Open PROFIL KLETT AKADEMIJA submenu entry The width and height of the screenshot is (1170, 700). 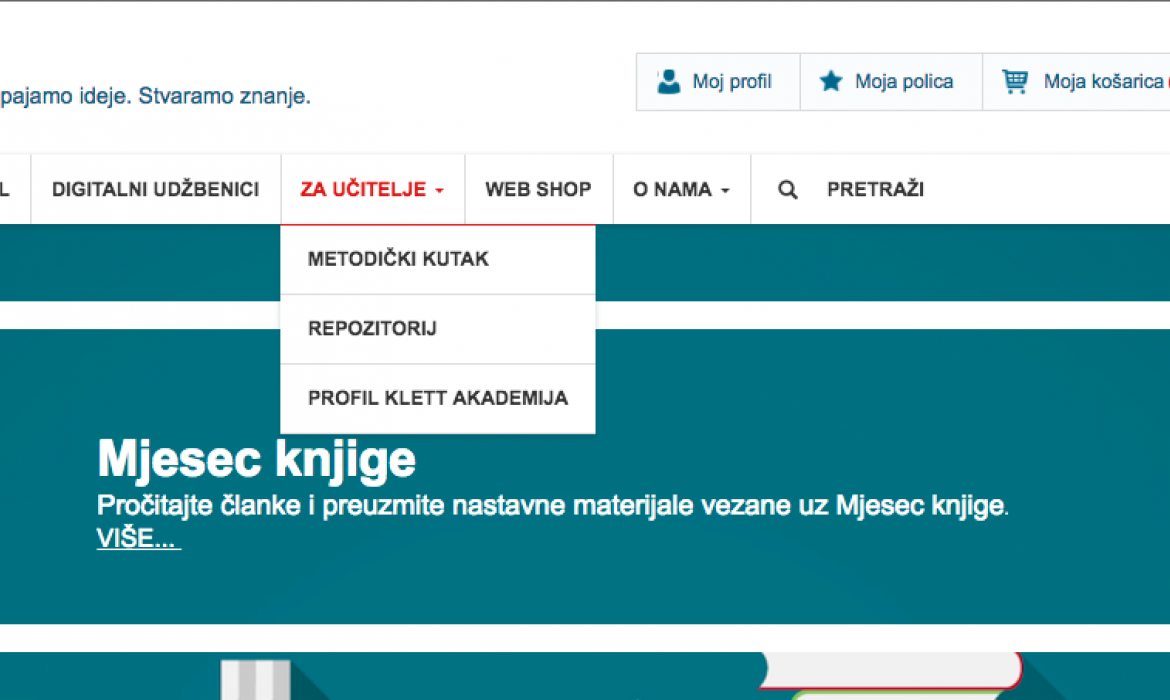point(438,398)
